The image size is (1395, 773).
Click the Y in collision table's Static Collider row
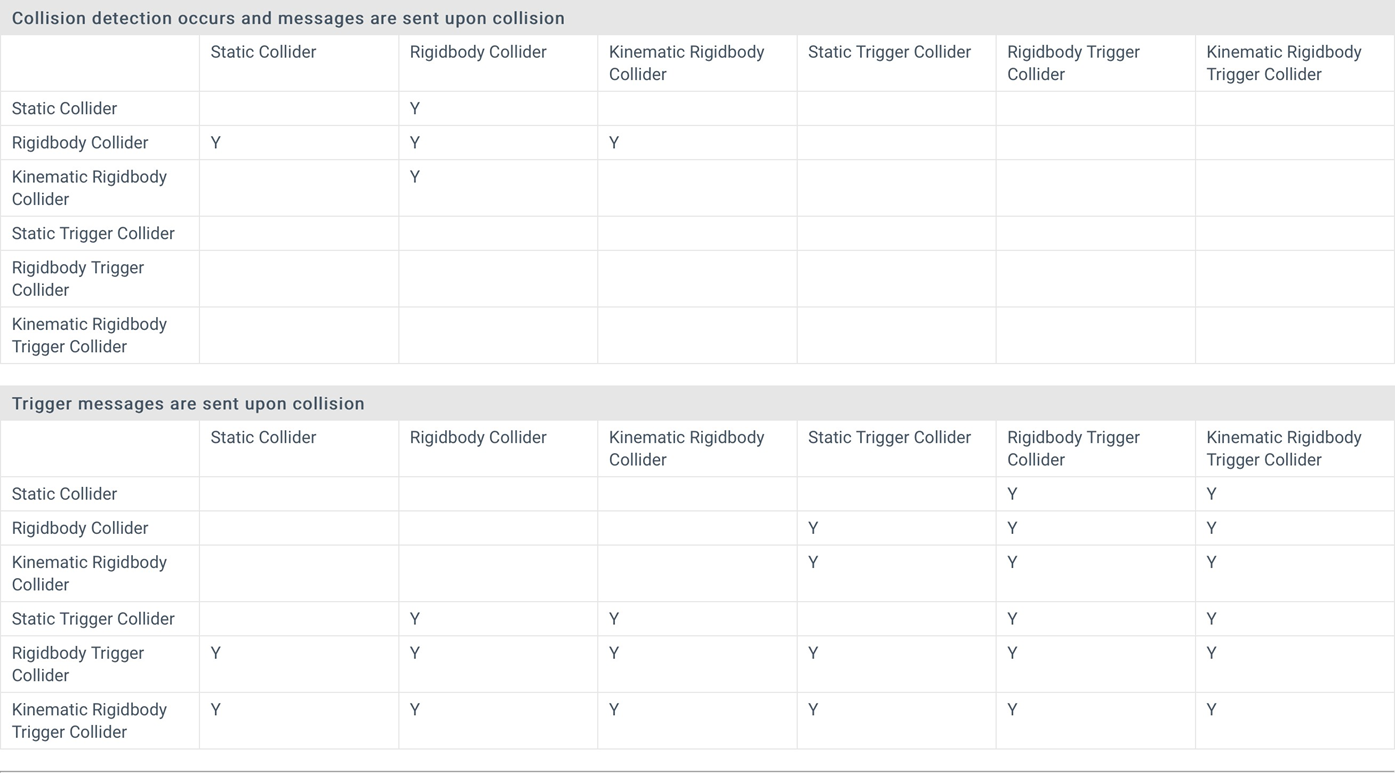pos(415,109)
